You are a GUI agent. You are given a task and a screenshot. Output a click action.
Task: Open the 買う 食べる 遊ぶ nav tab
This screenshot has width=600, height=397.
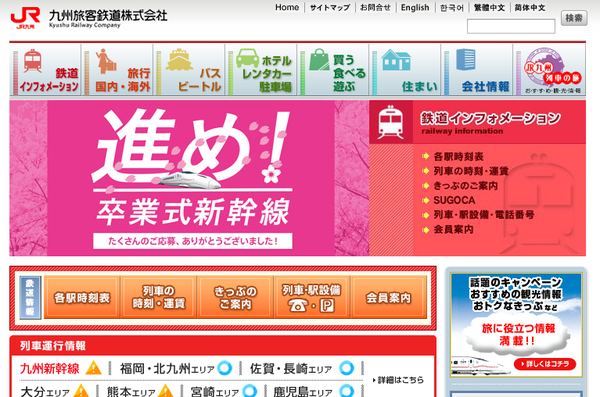pyautogui.click(x=333, y=70)
